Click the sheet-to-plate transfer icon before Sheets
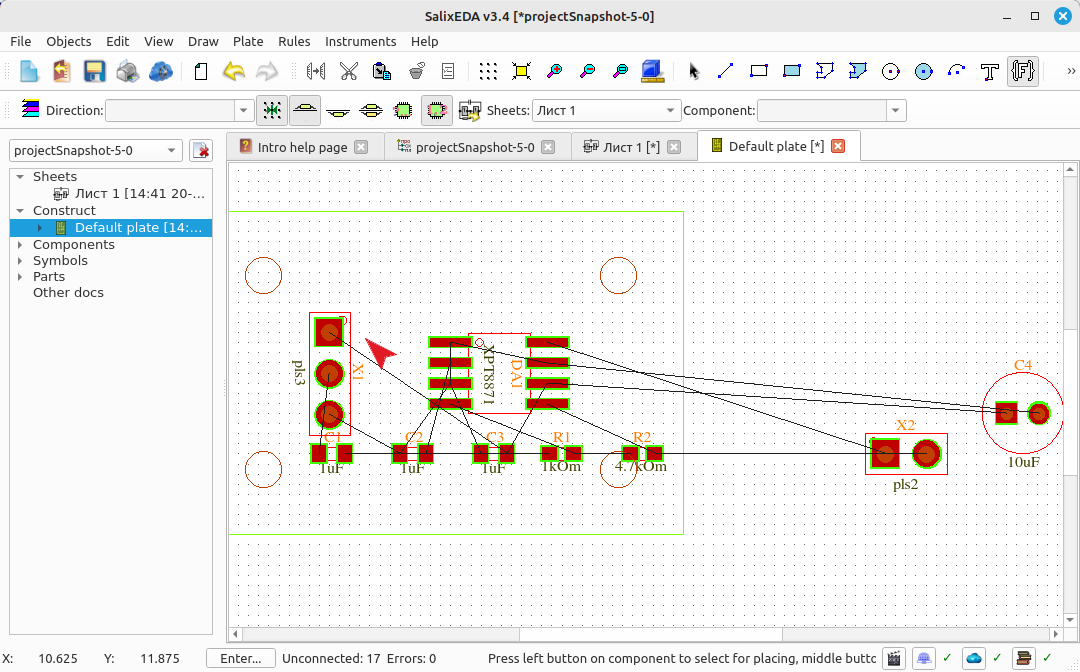1080x672 pixels. coord(470,110)
